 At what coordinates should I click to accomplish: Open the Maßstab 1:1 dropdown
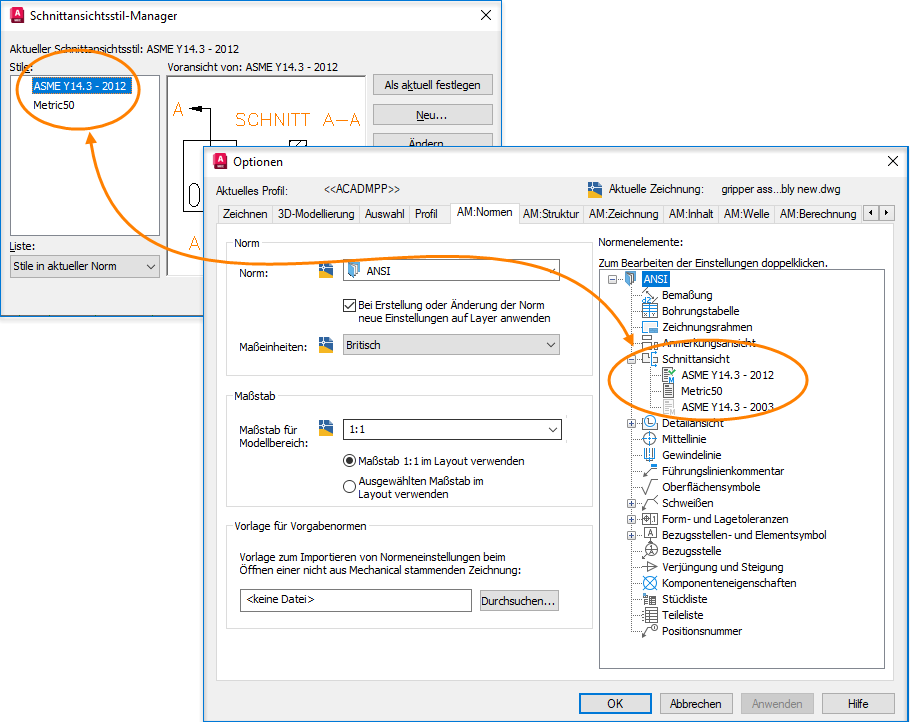452,429
